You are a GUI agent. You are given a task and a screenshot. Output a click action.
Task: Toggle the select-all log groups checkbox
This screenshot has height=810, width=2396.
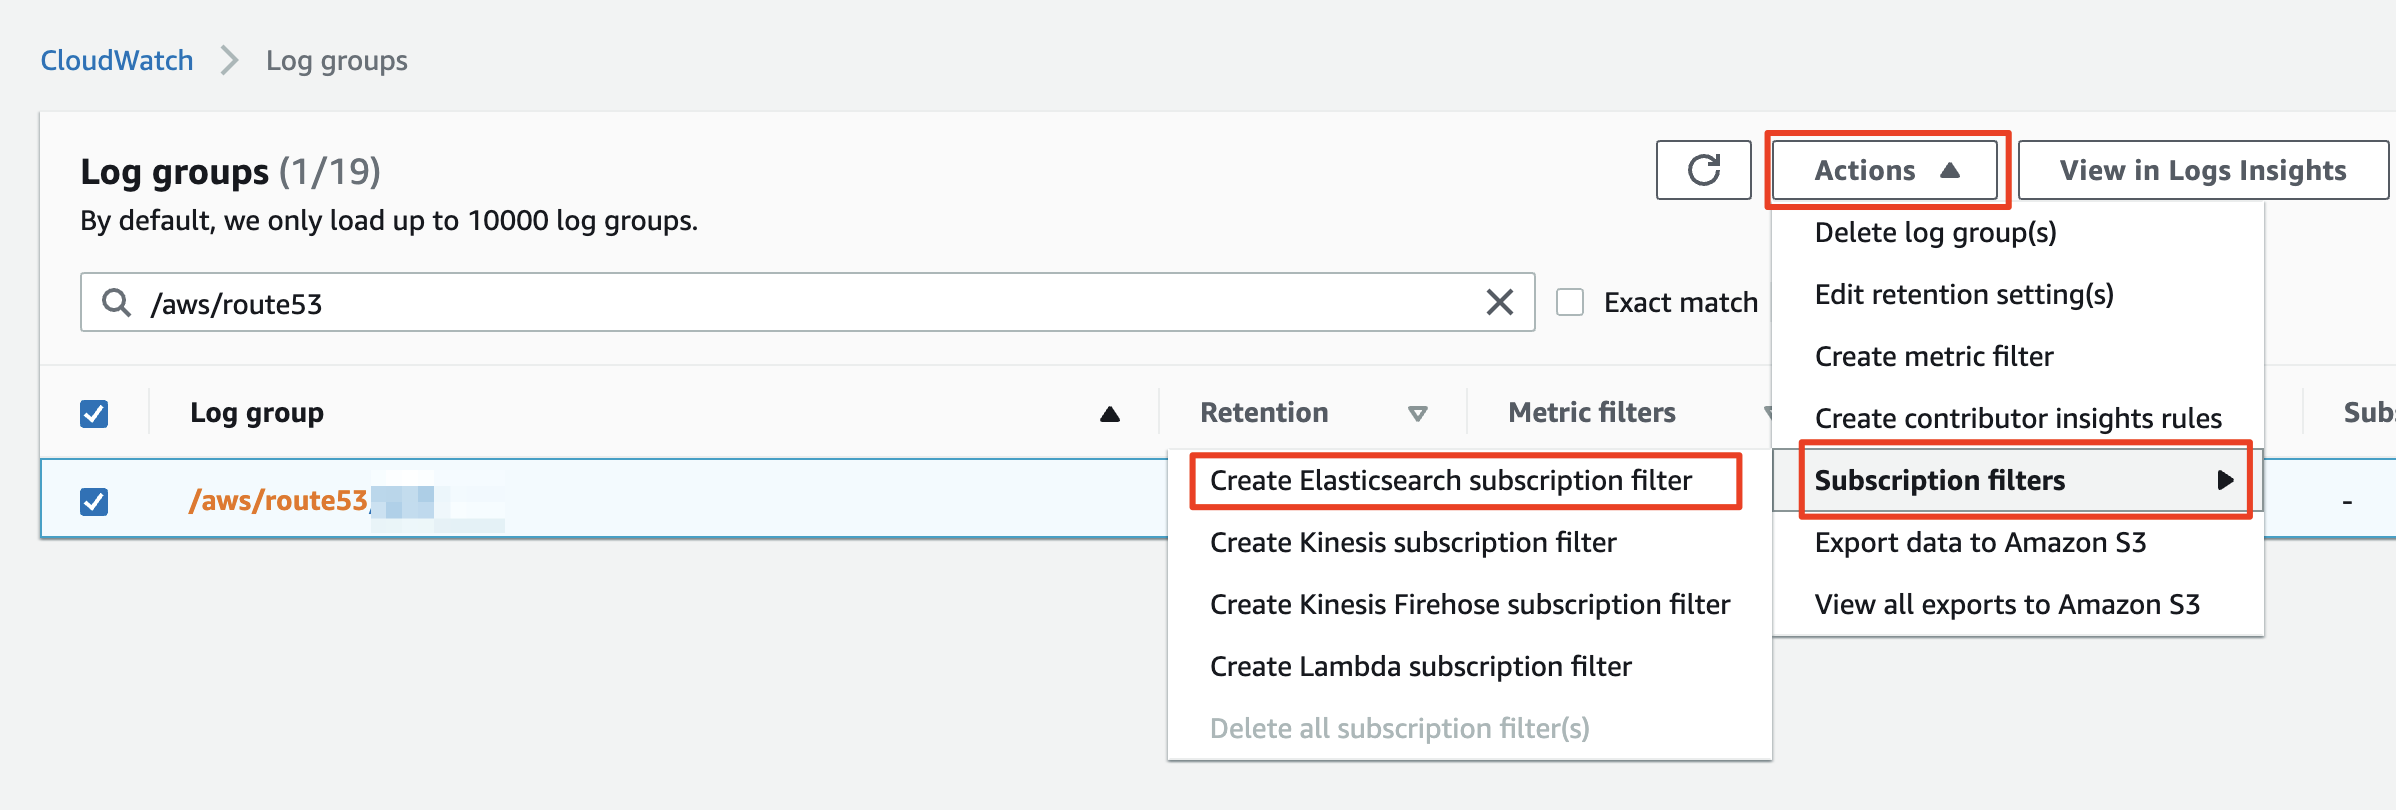point(94,413)
